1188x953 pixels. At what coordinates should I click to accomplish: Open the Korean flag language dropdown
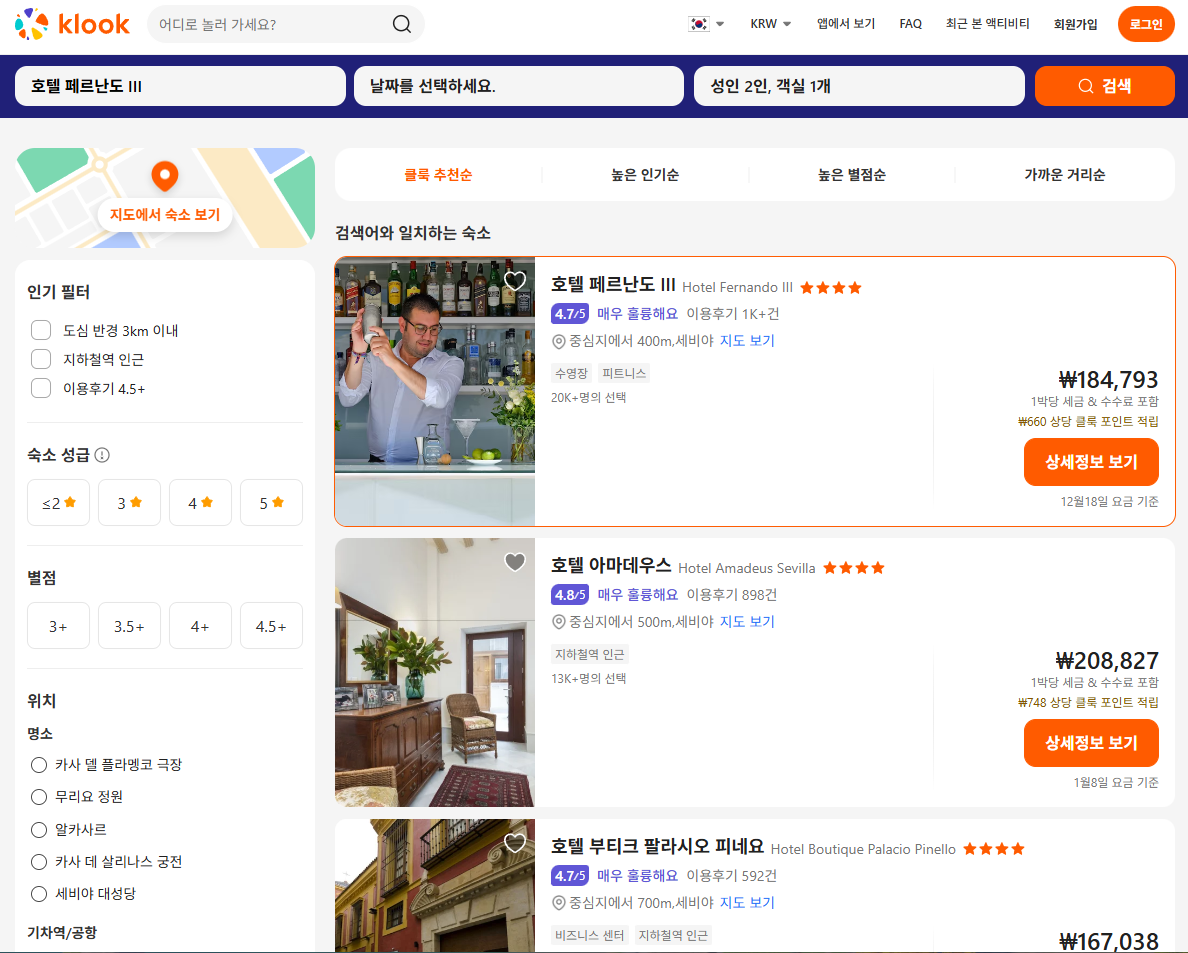[706, 24]
